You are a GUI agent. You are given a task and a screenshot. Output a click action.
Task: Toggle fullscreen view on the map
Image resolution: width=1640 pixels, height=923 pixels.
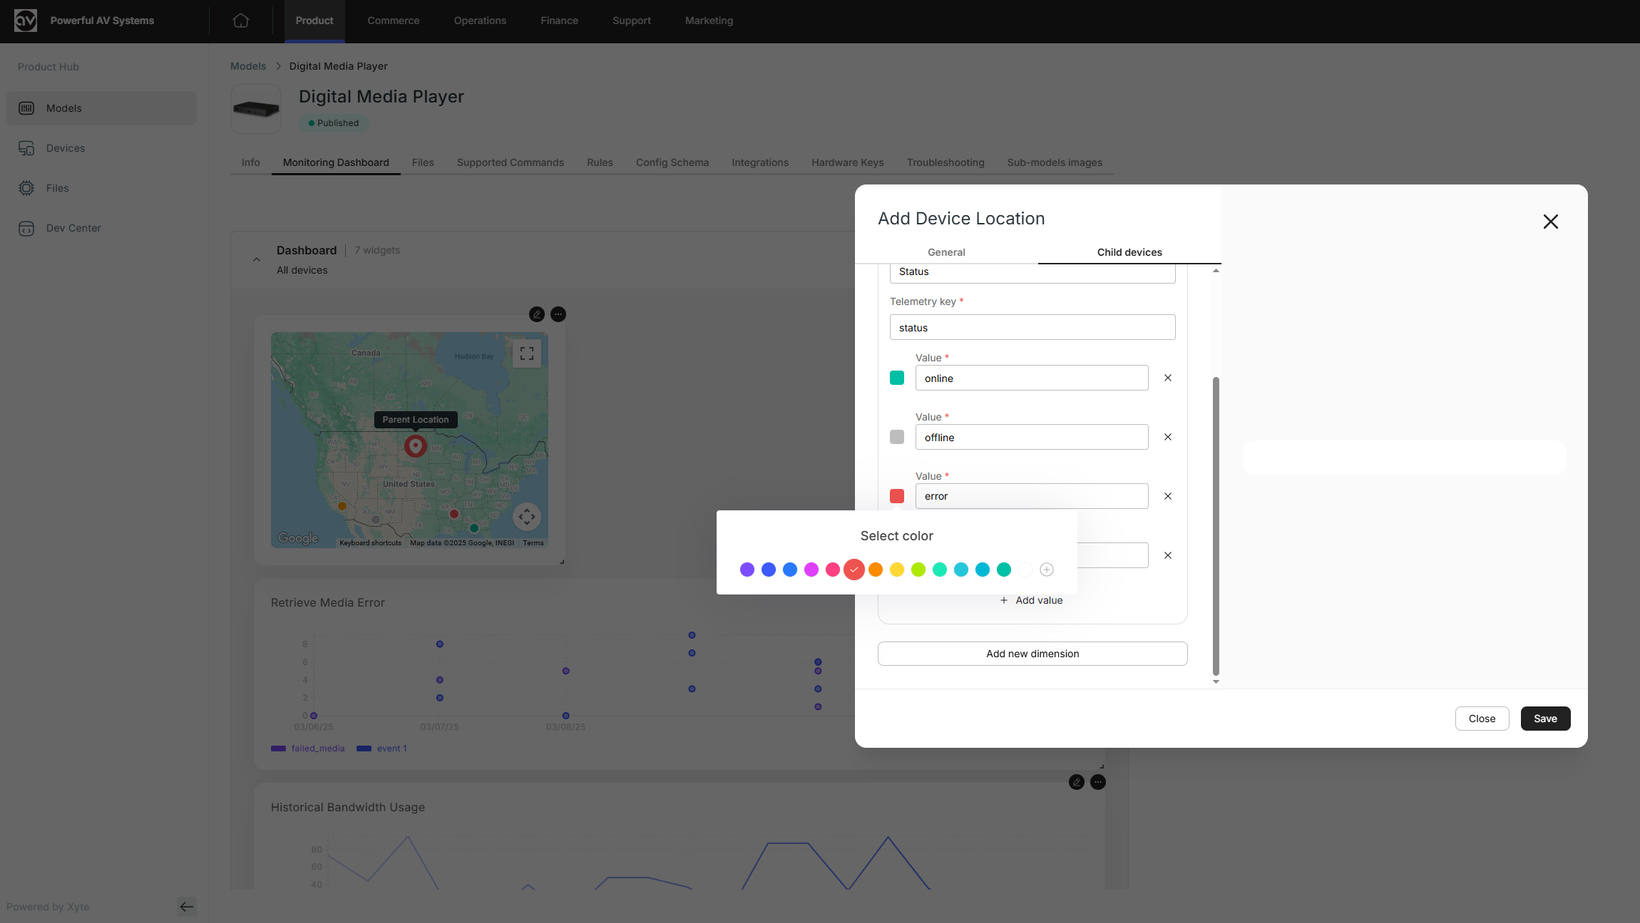527,354
